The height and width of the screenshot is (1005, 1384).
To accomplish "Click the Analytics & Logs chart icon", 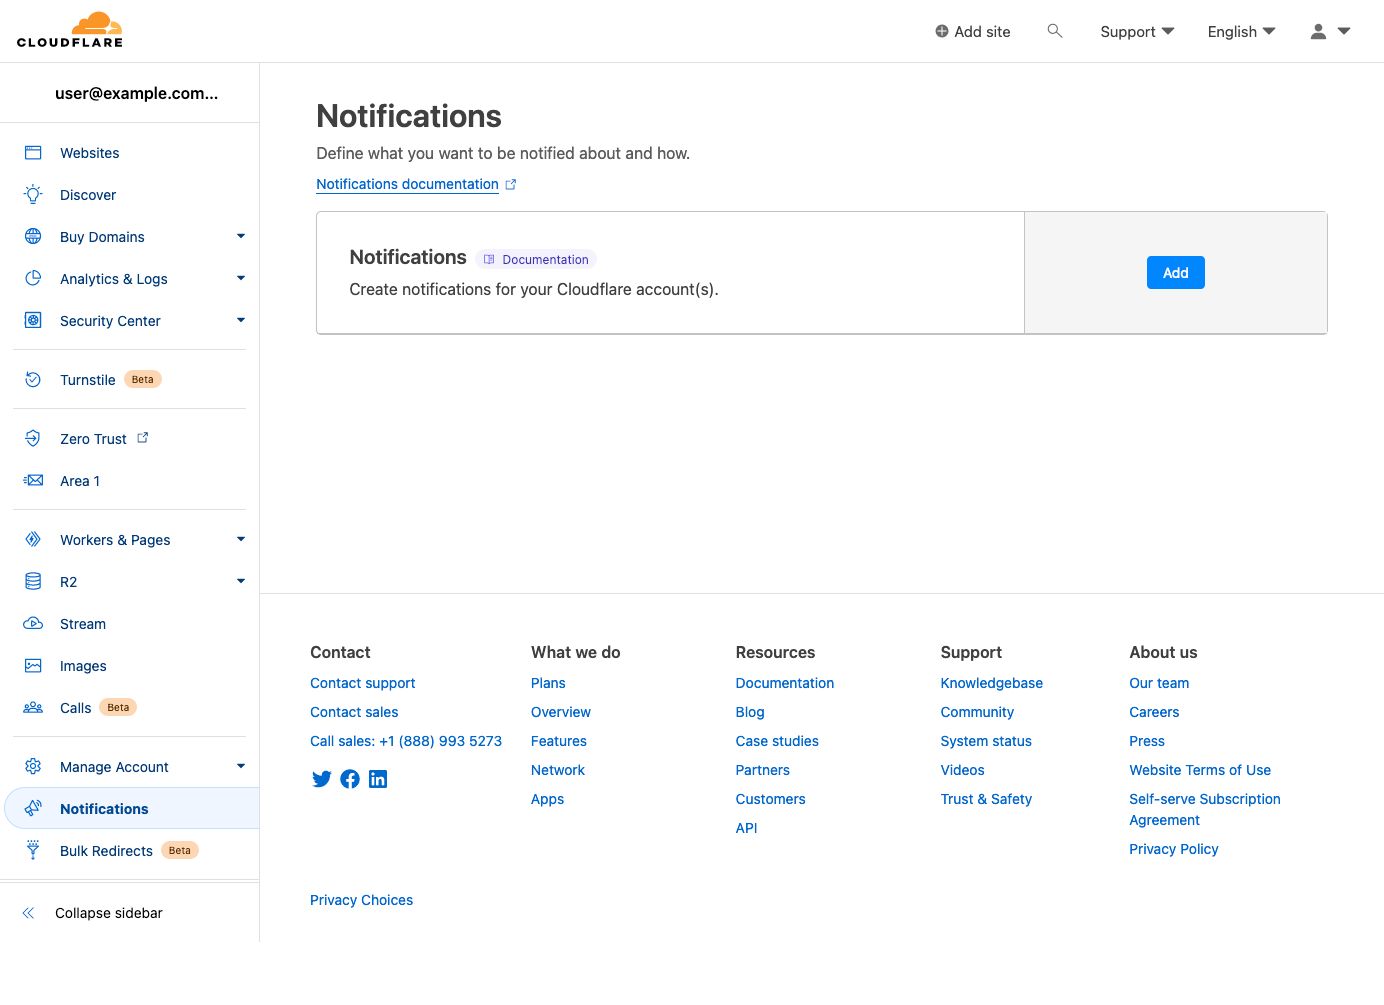I will tap(33, 278).
